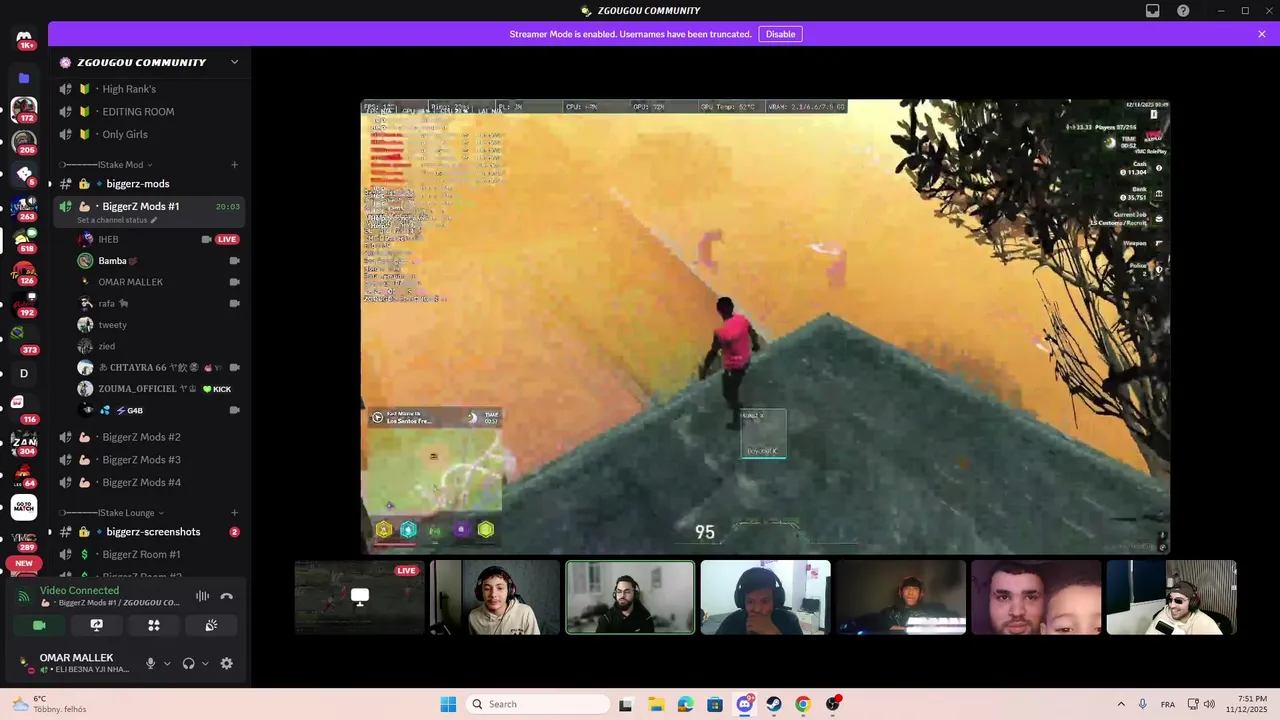Open server with 126 notification badge
Viewport: 1280px width, 720px height.
(24, 273)
